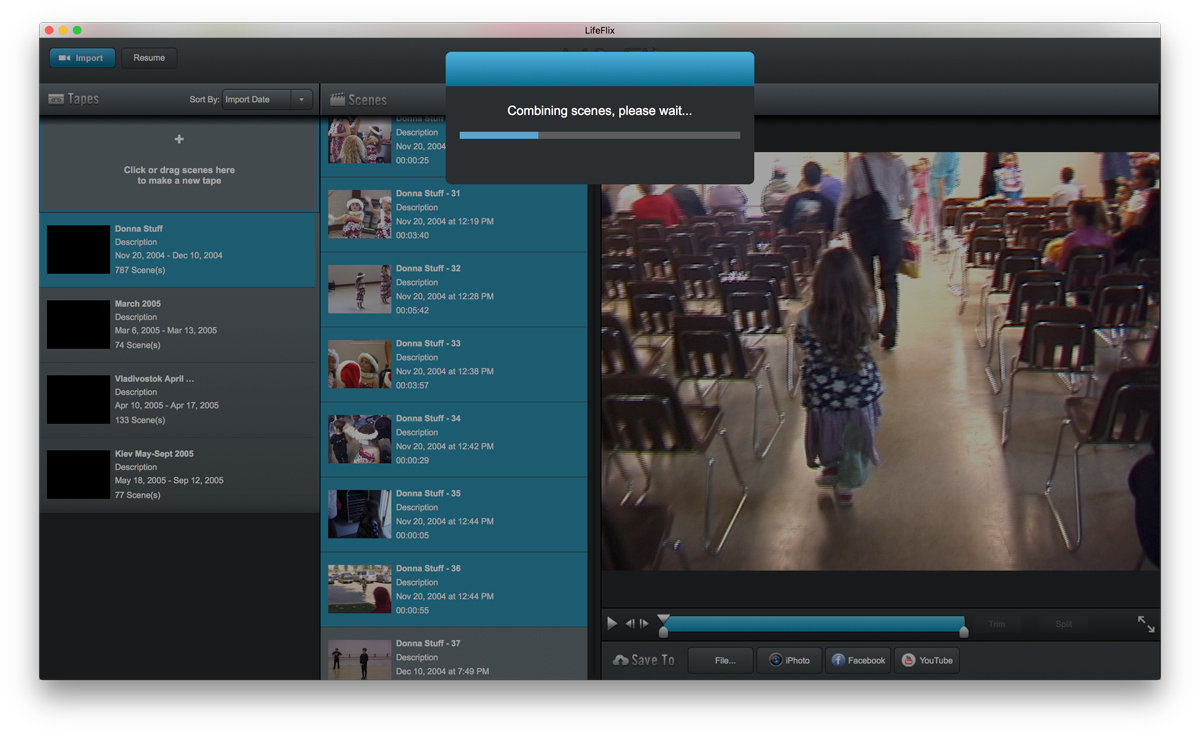Click the Import button with camera icon

[82, 58]
